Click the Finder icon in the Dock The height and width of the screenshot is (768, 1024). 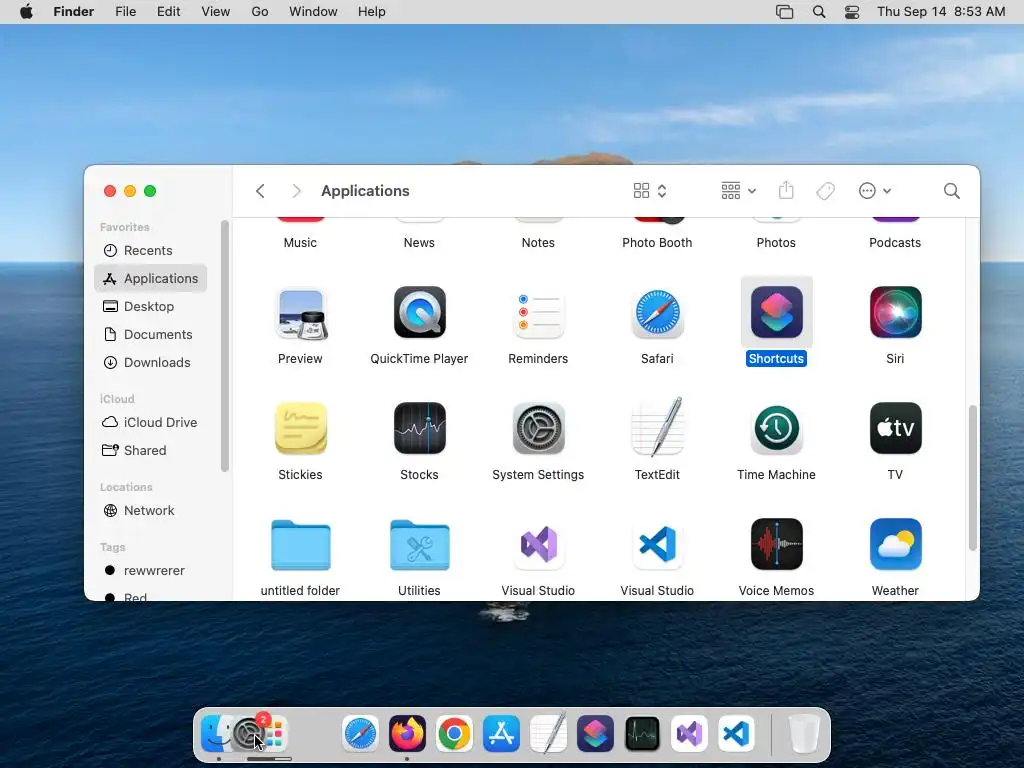[214, 733]
